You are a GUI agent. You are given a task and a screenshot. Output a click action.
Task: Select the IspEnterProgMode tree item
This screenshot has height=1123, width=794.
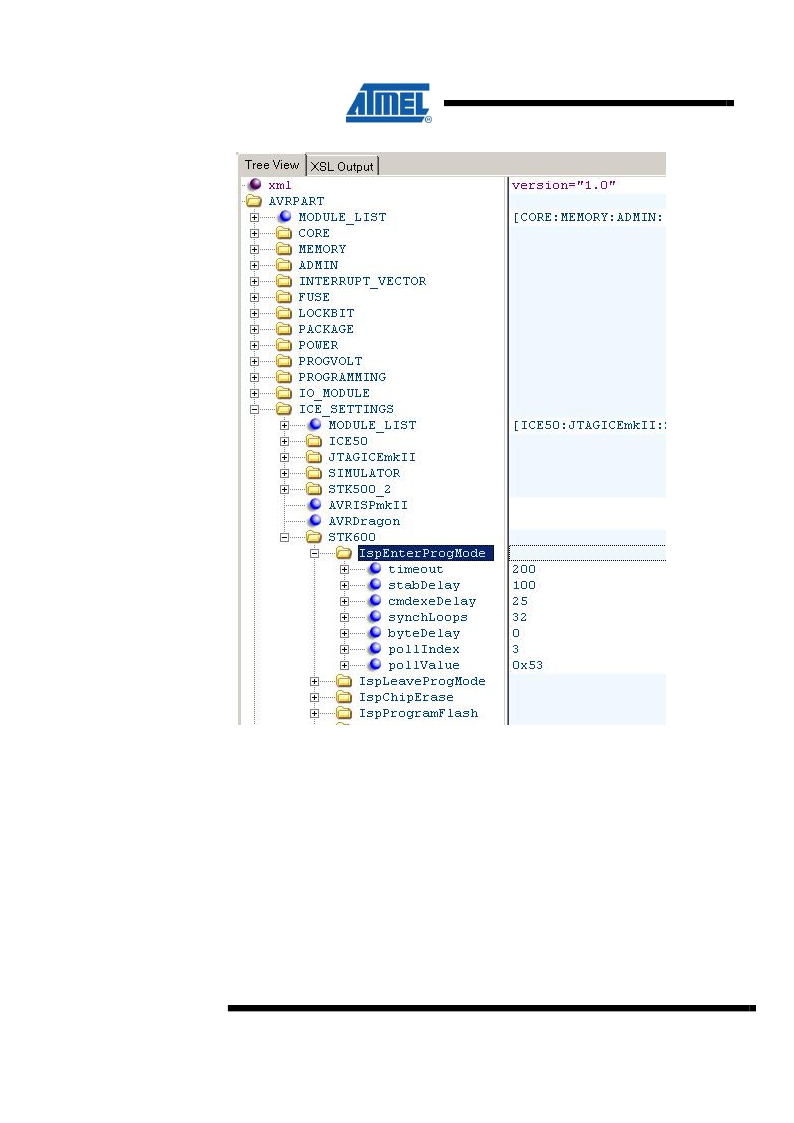click(x=425, y=553)
